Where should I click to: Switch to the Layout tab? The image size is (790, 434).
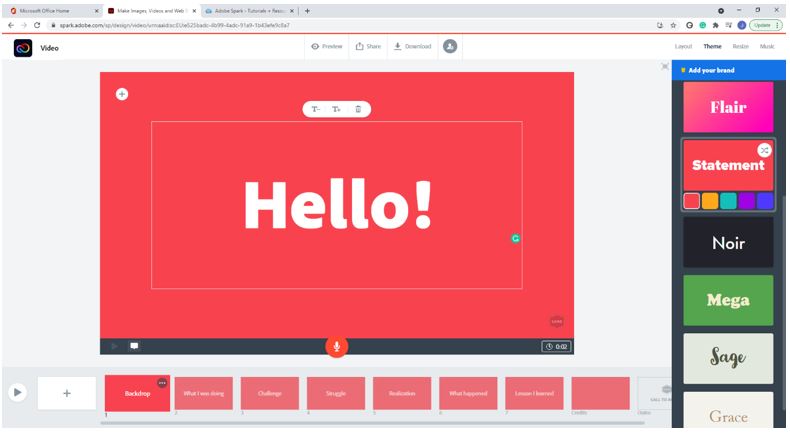683,46
